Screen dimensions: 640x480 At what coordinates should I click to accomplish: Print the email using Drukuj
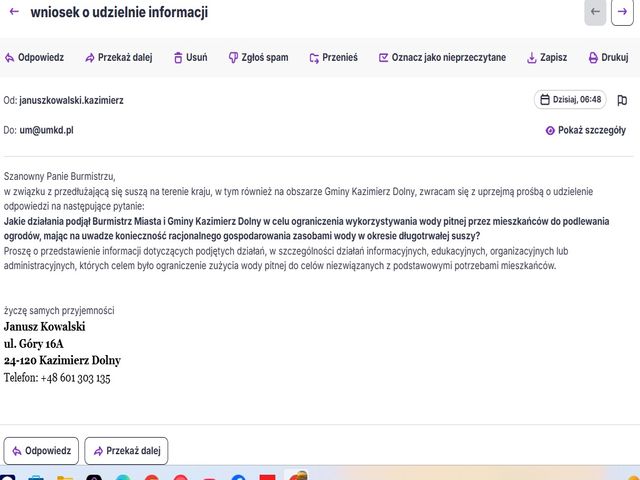tap(608, 58)
